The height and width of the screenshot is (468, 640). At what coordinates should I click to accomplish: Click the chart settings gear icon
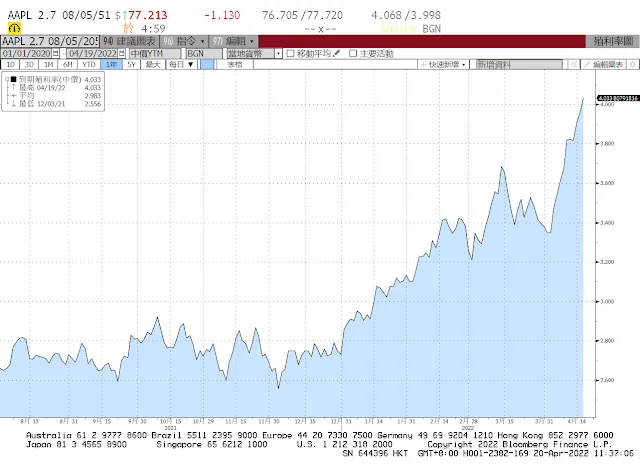pyautogui.click(x=632, y=64)
